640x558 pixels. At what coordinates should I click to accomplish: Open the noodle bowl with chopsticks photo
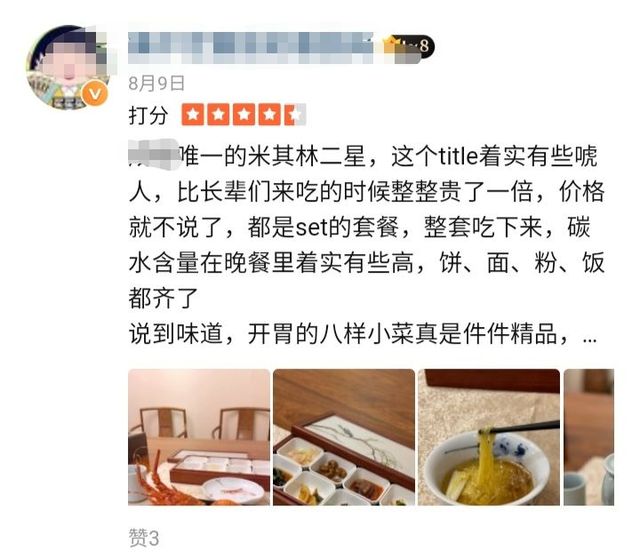(489, 437)
